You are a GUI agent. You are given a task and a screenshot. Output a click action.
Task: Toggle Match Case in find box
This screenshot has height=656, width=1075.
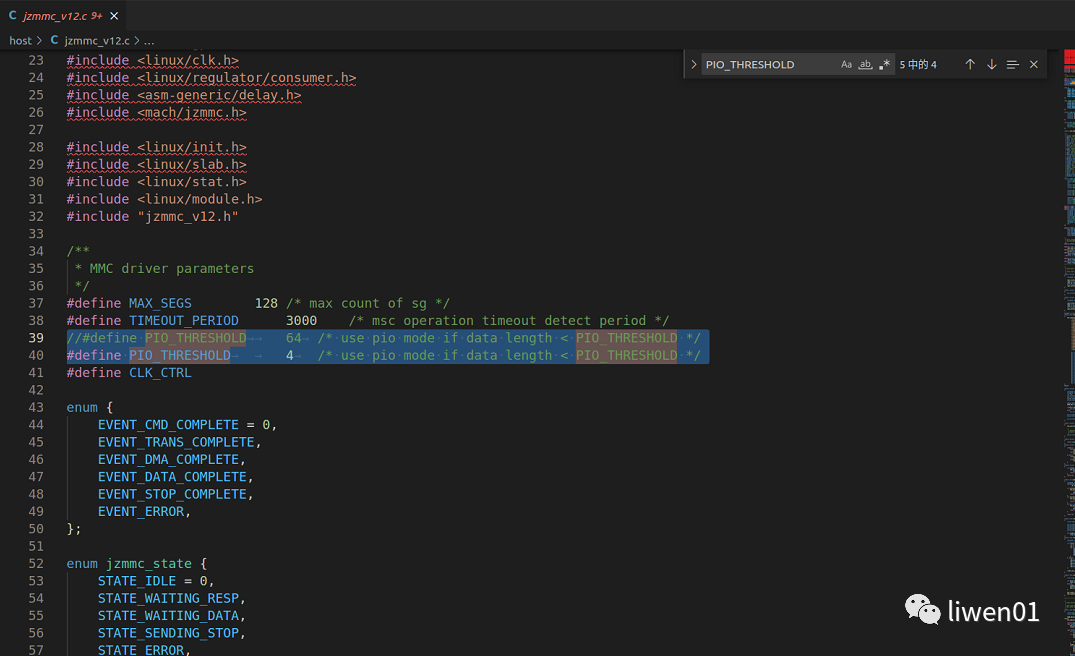[846, 64]
